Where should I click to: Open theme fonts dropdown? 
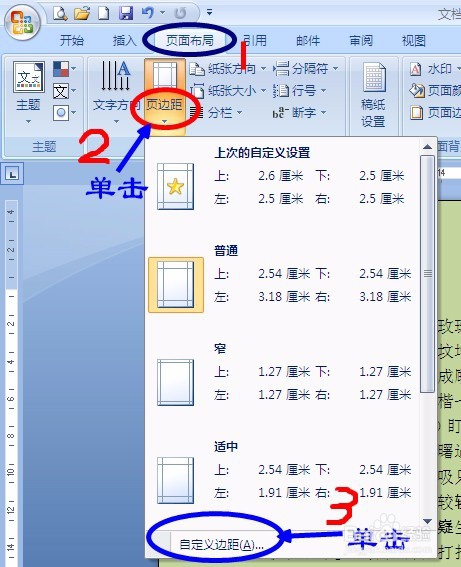click(x=64, y=91)
